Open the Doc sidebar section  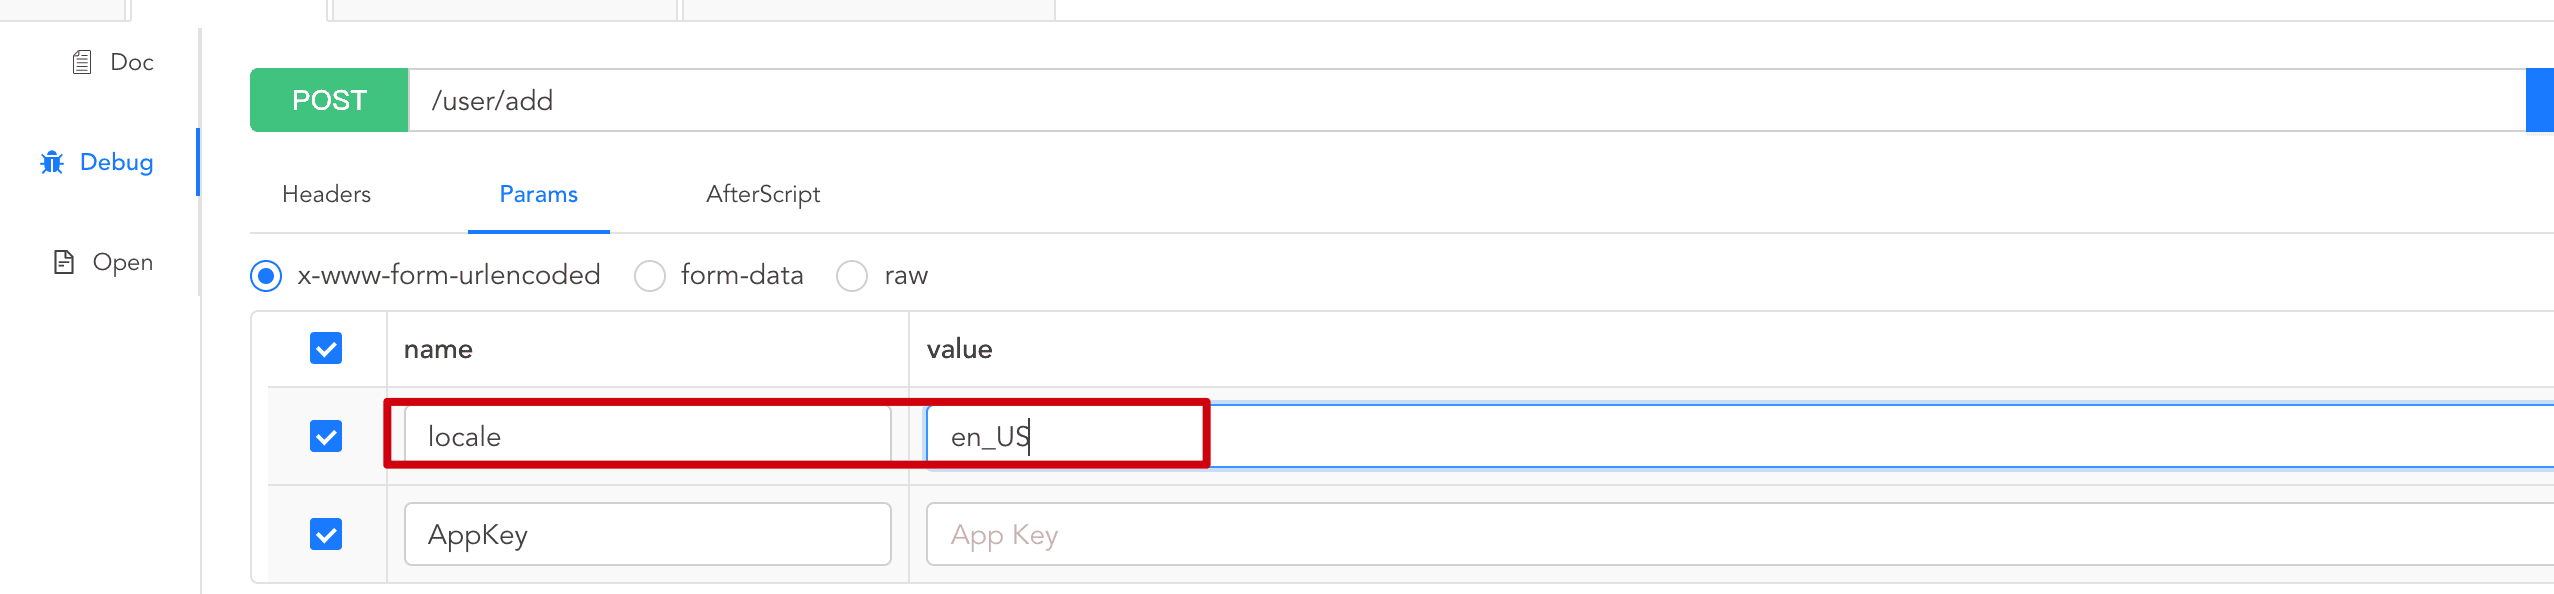click(131, 62)
